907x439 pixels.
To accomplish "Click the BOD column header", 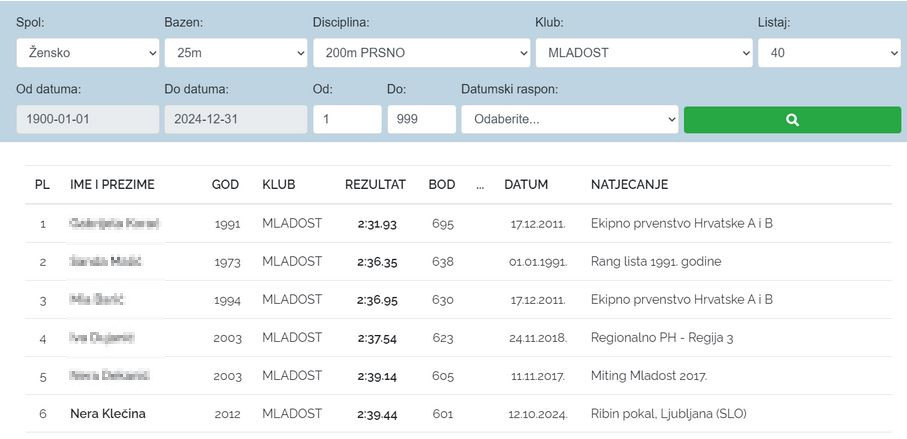I will 441,185.
